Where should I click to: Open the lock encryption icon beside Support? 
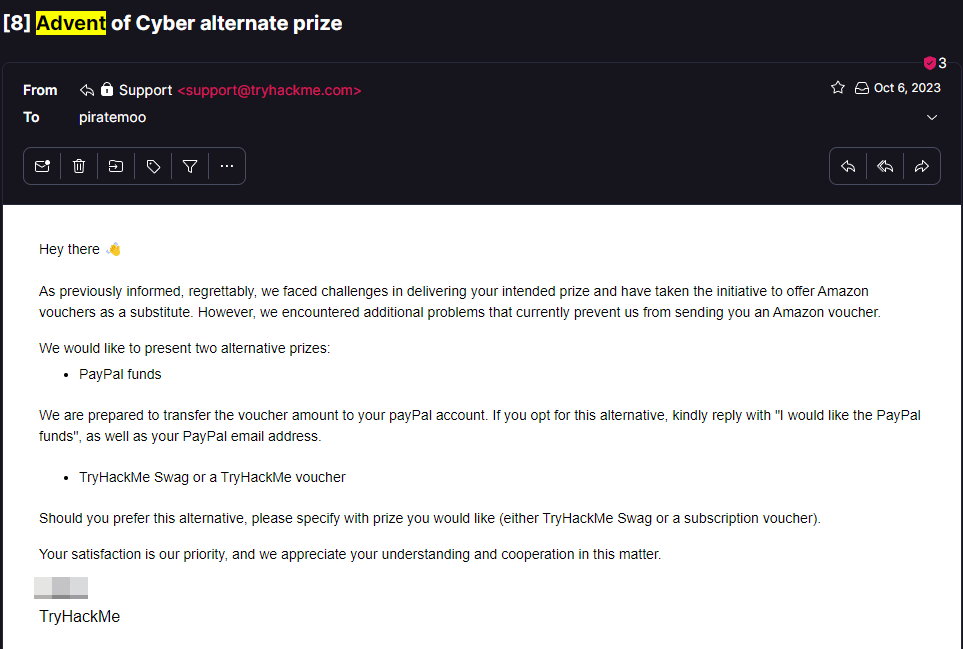pyautogui.click(x=107, y=90)
